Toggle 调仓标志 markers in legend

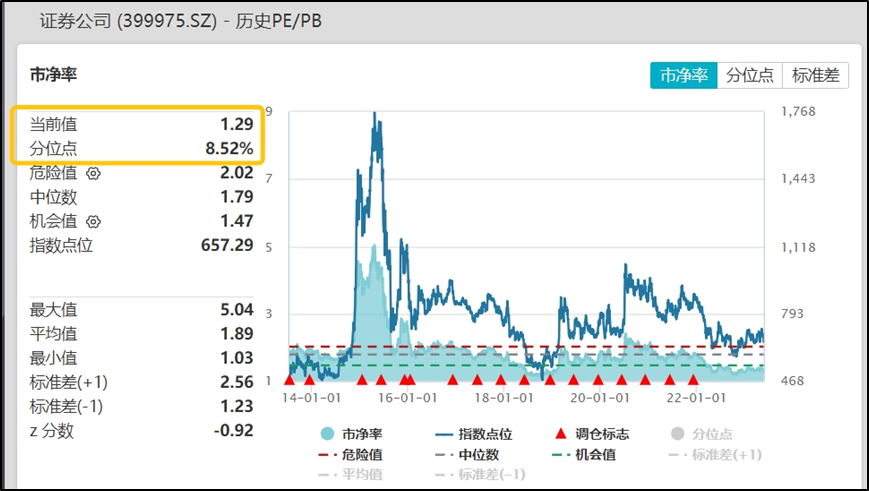tap(591, 434)
